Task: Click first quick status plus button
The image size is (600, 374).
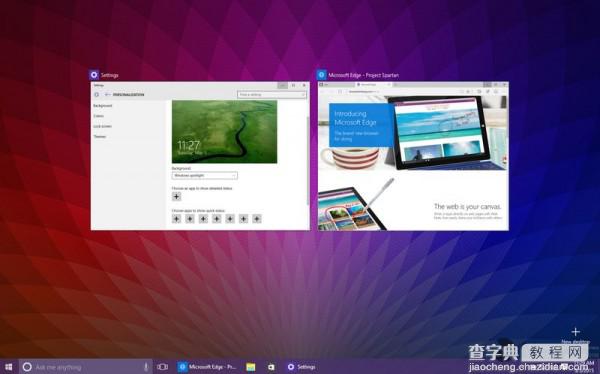Action: coord(176,219)
